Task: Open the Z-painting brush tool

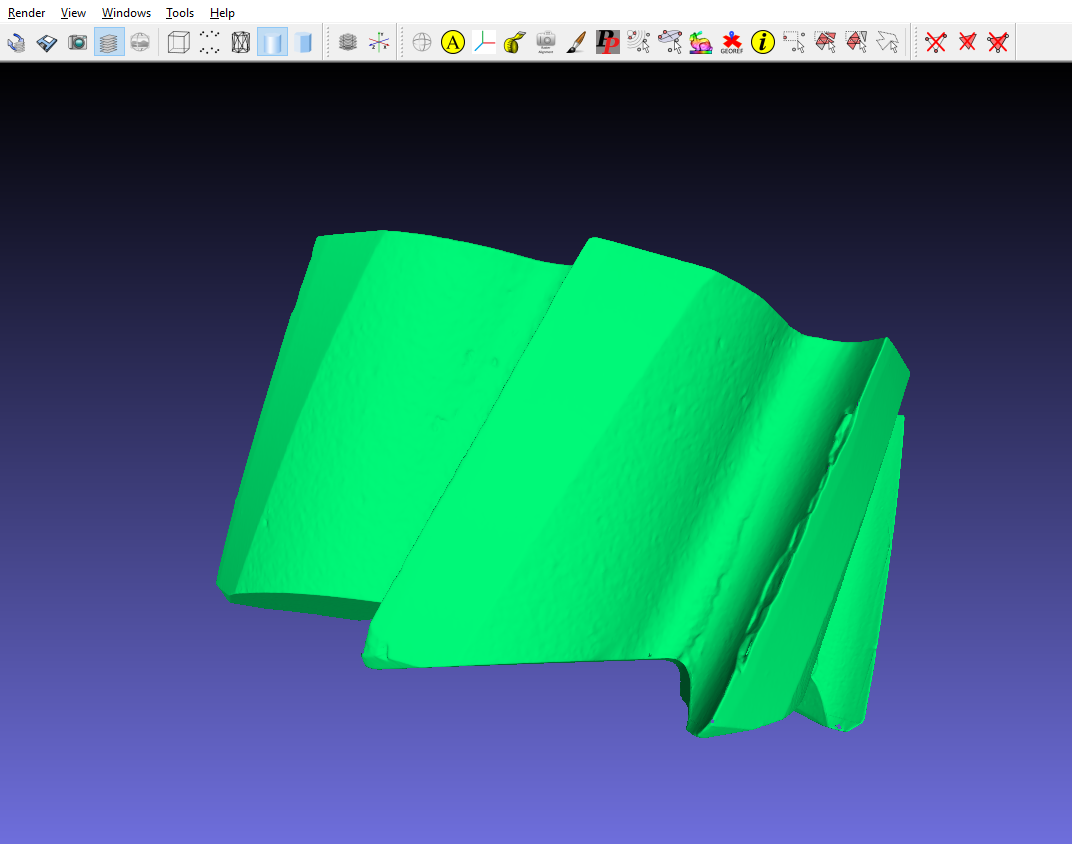Action: (x=576, y=42)
